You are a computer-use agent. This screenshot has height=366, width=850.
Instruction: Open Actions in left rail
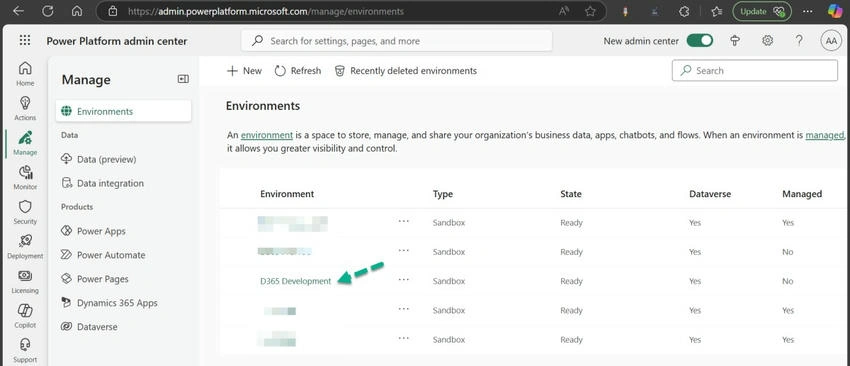click(x=25, y=108)
